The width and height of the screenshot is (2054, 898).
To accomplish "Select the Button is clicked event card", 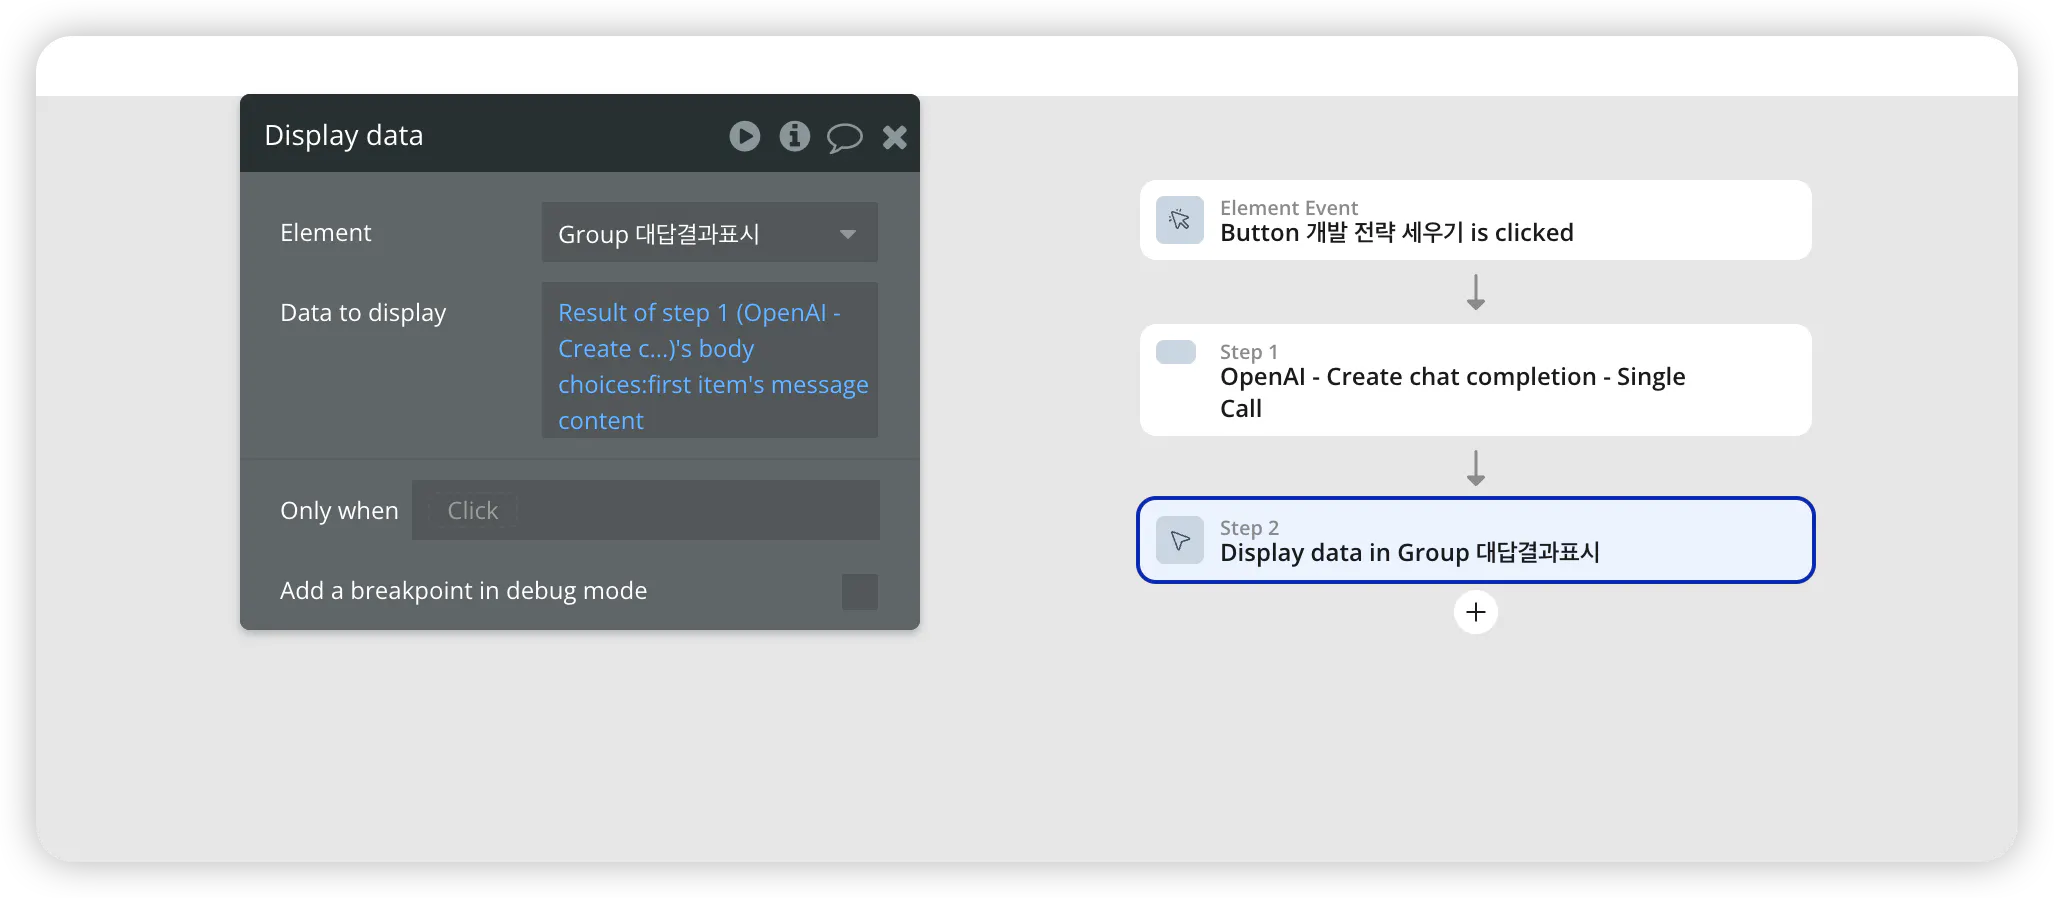I will (1476, 220).
